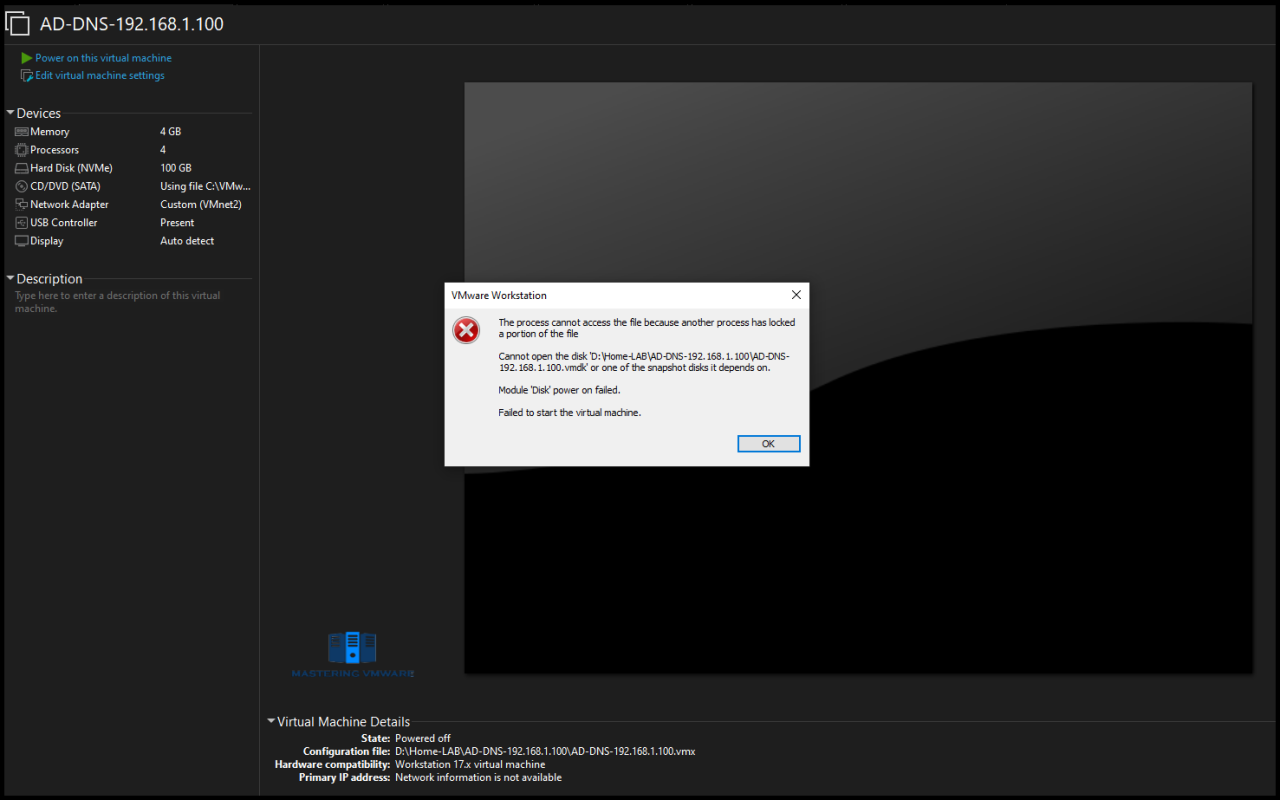Select the Display device label
Screen dimensions: 1280x800
46,241
